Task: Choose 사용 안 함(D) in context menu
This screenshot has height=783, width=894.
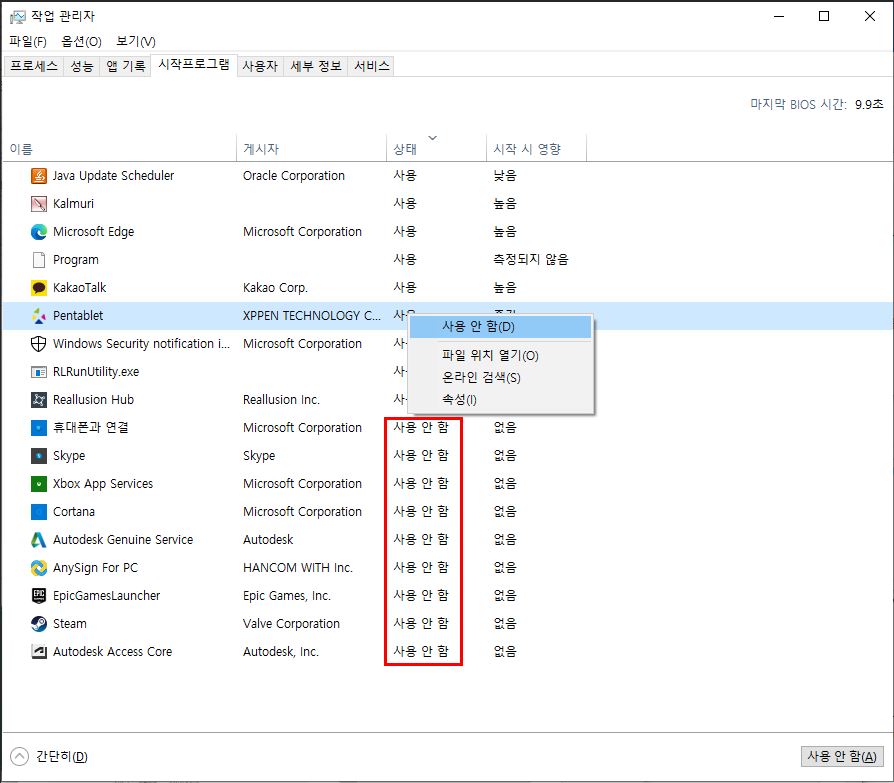Action: pos(500,327)
